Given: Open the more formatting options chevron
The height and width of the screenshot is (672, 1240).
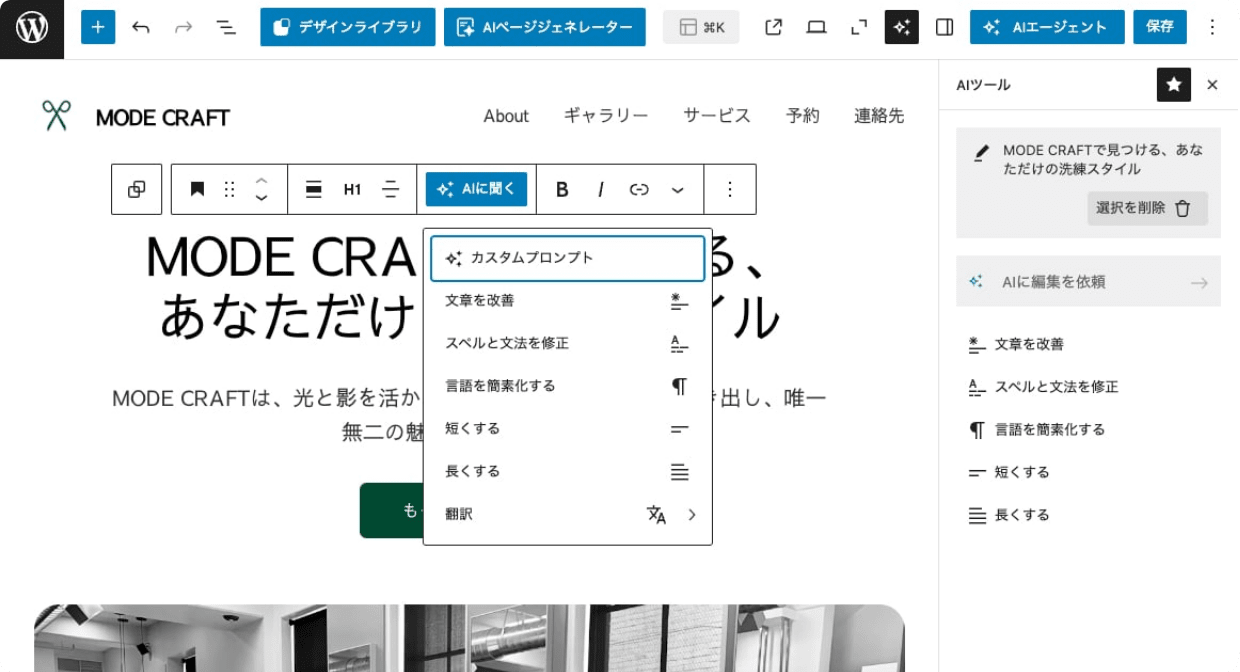Looking at the screenshot, I should pos(678,189).
